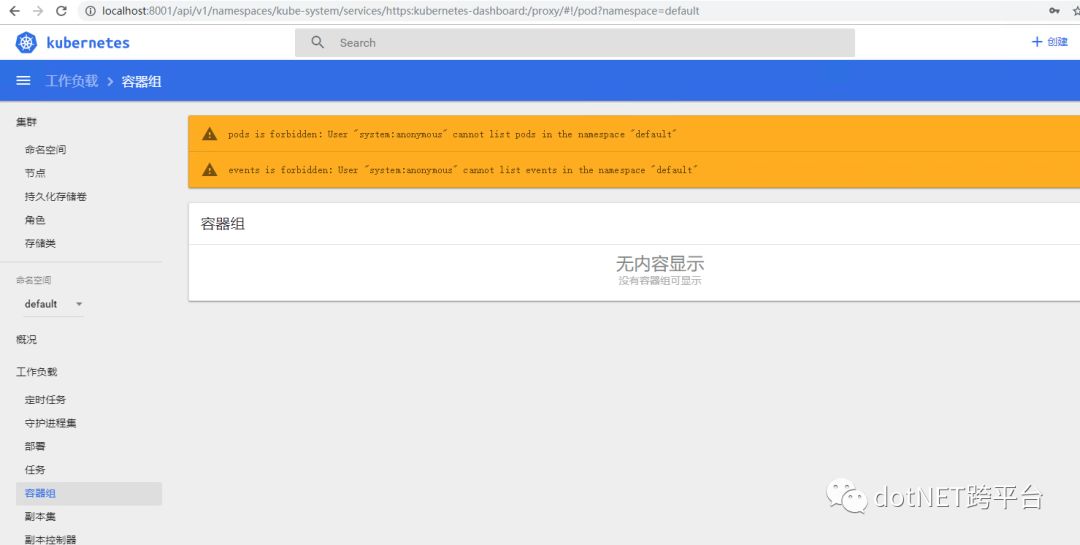
Task: Open the hamburger navigation menu
Action: [23, 81]
